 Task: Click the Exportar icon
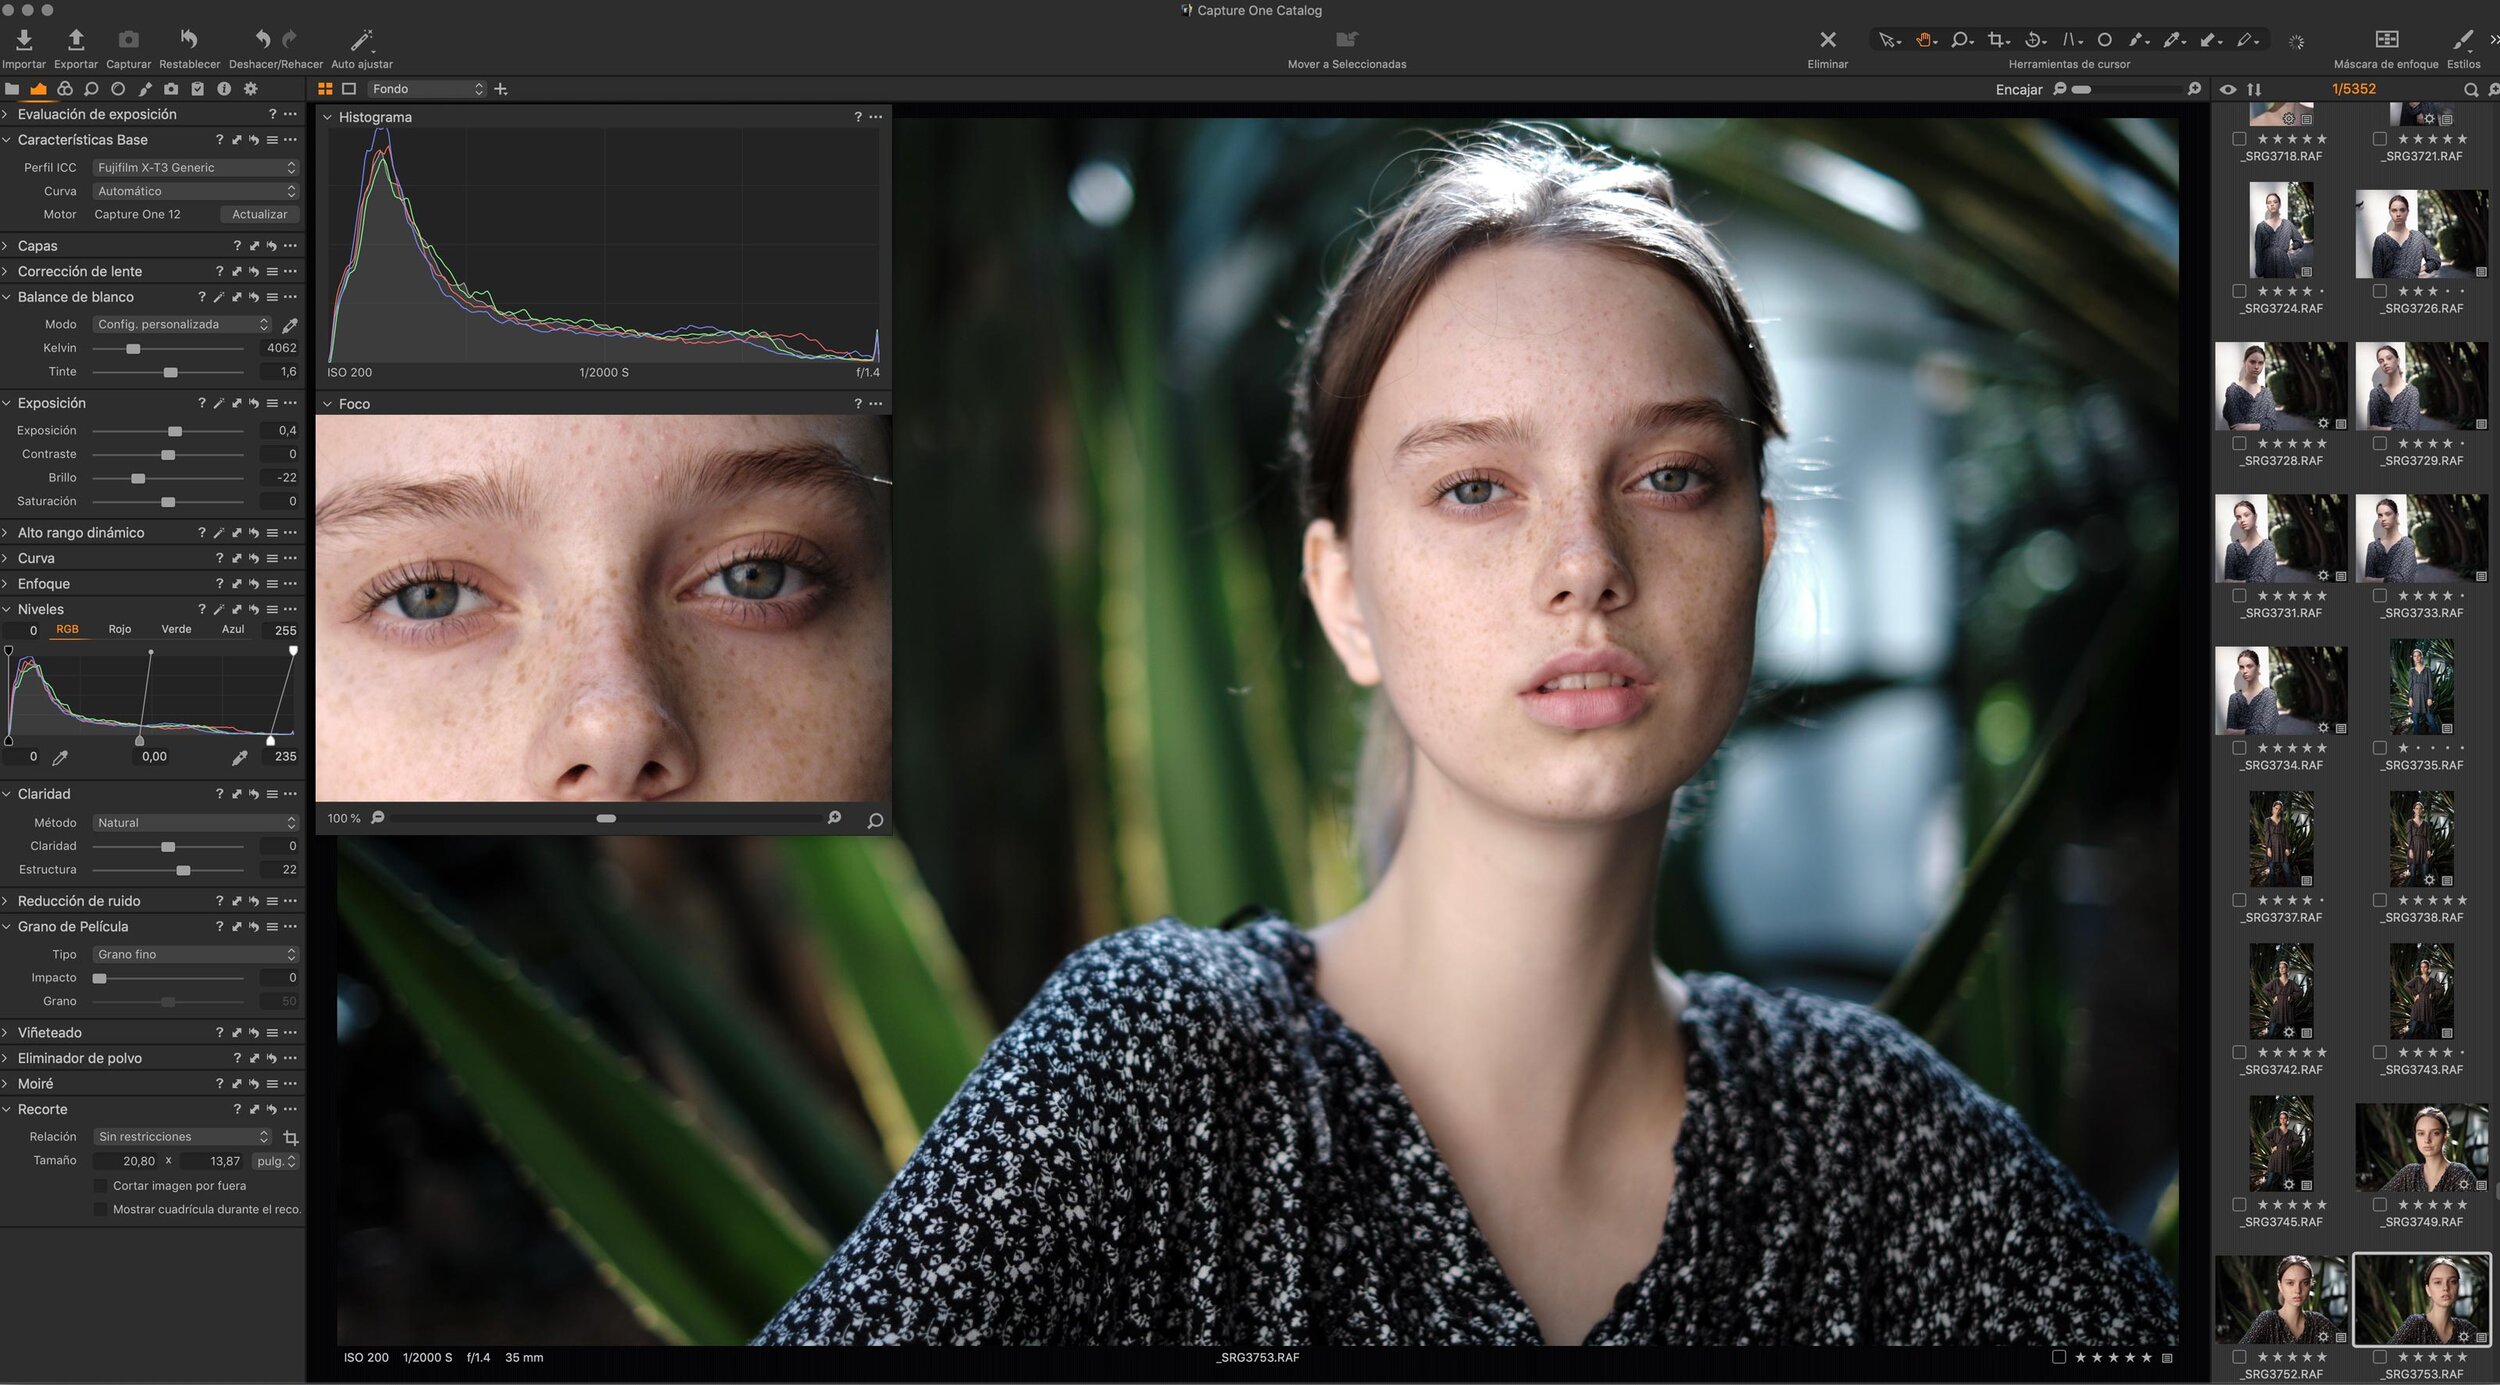click(x=76, y=40)
